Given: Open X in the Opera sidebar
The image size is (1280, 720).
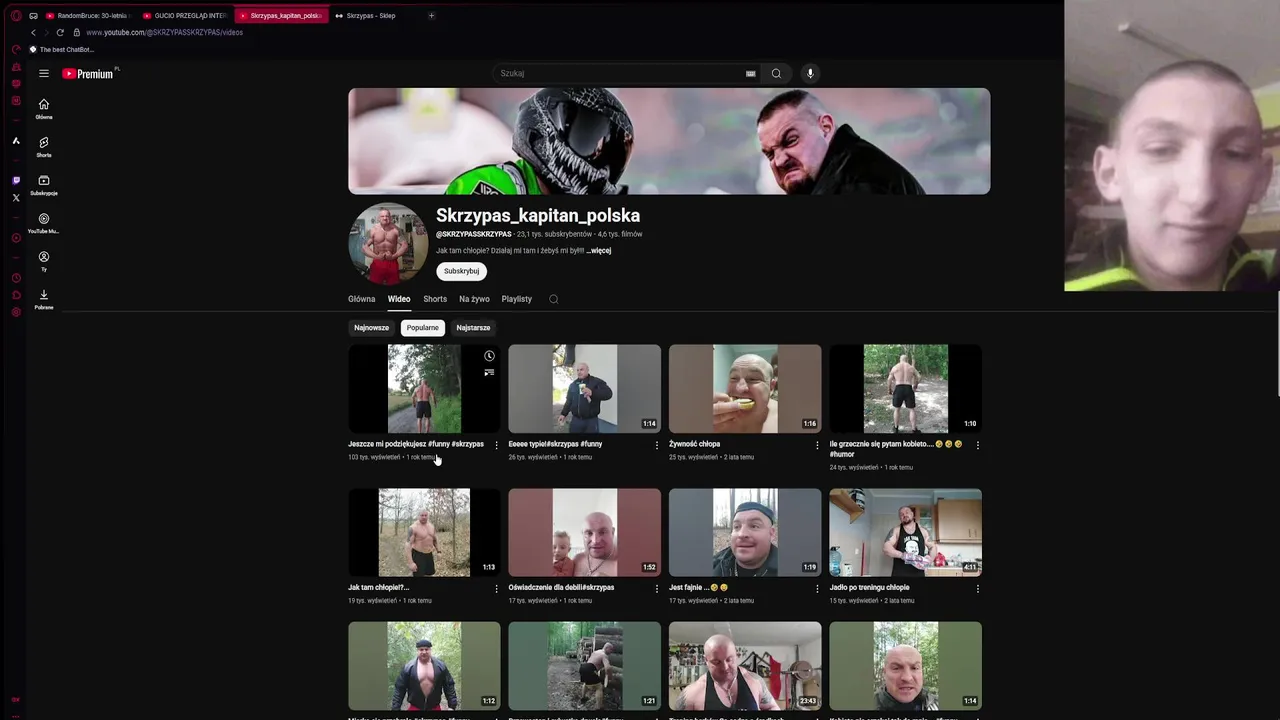Looking at the screenshot, I should click(x=16, y=198).
